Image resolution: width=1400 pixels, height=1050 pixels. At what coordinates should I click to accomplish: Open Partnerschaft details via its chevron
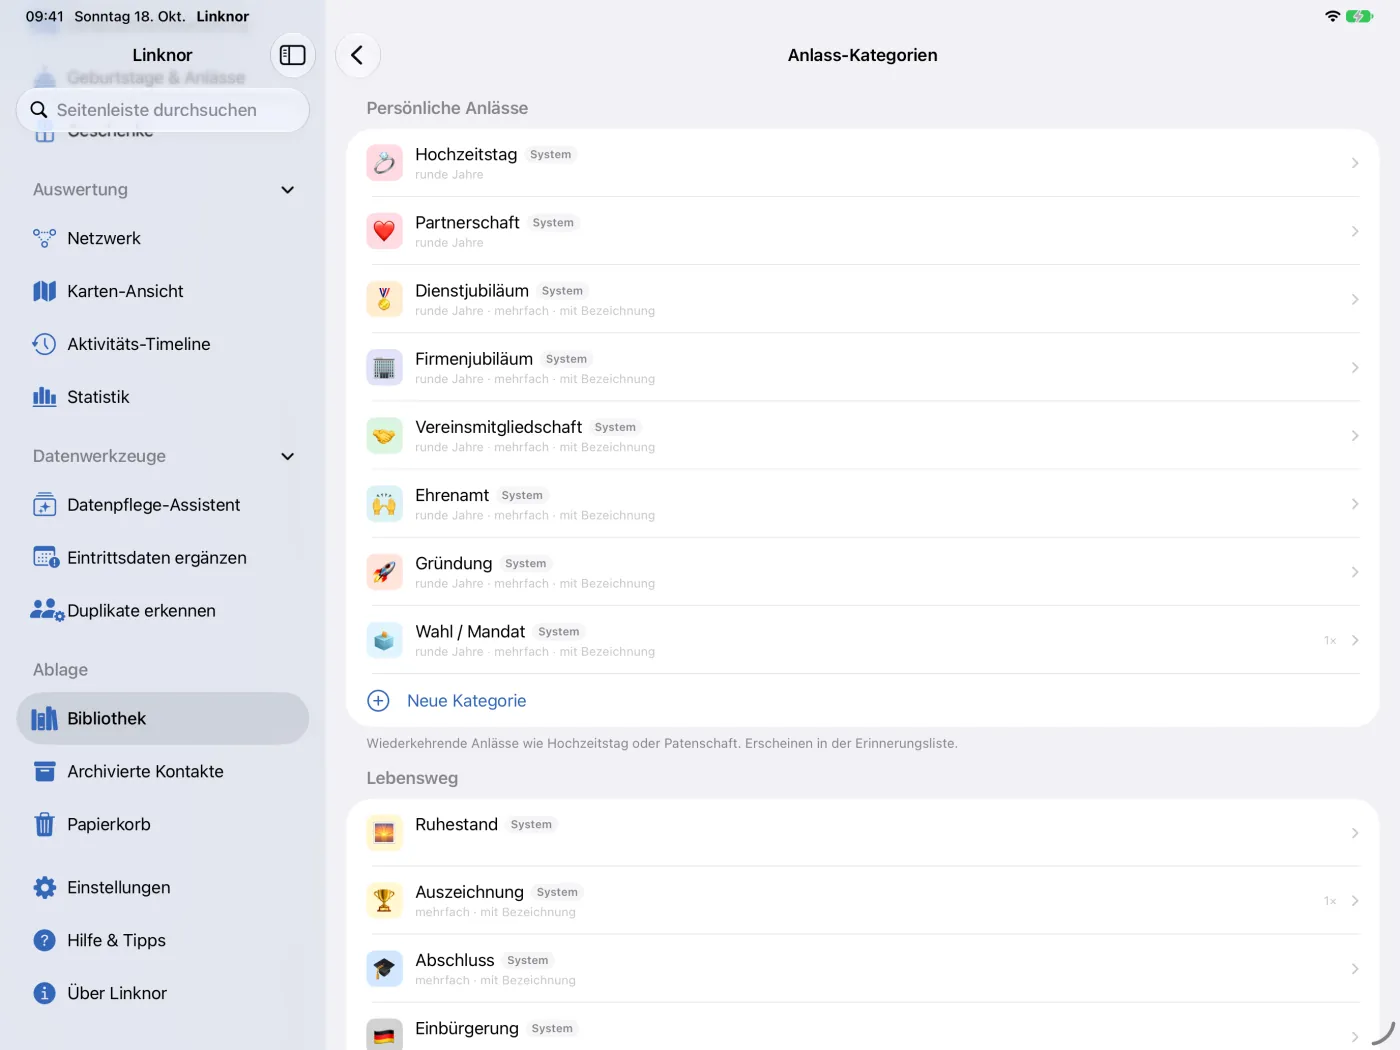(1355, 231)
